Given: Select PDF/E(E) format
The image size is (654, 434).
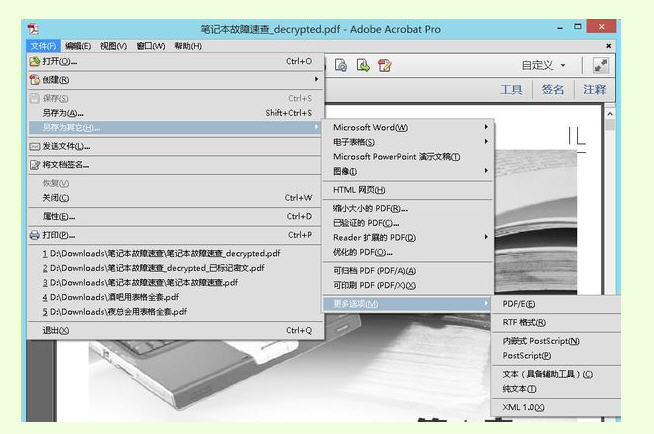Looking at the screenshot, I should [556, 304].
